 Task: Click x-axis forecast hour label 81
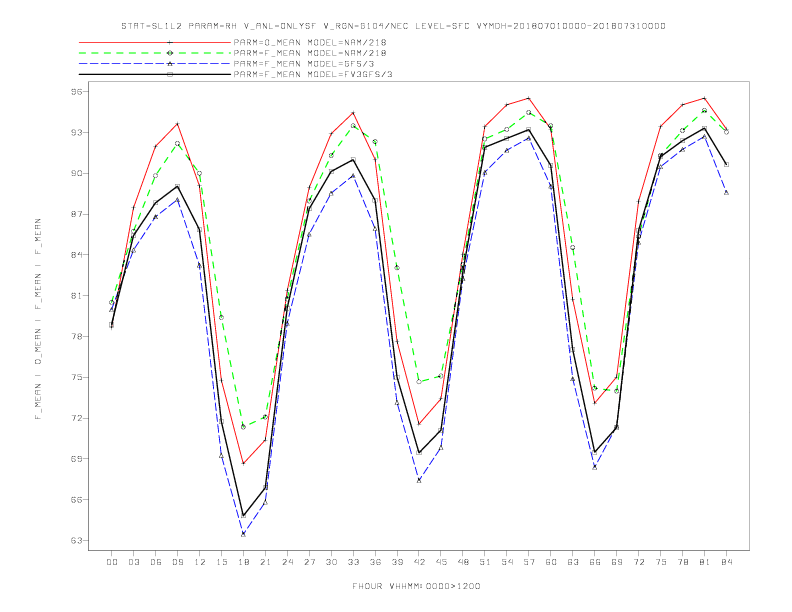(x=705, y=562)
